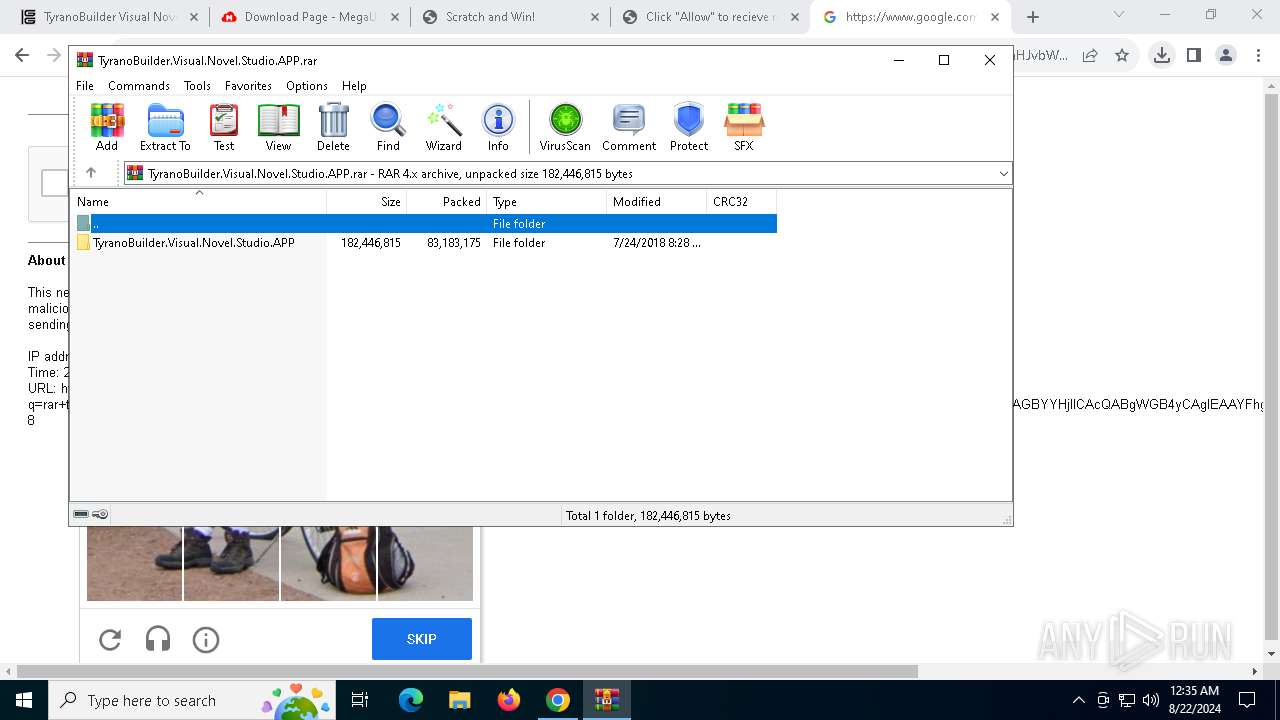Viewport: 1280px width, 720px height.
Task: Open the Find magnifier tool
Action: [x=388, y=127]
